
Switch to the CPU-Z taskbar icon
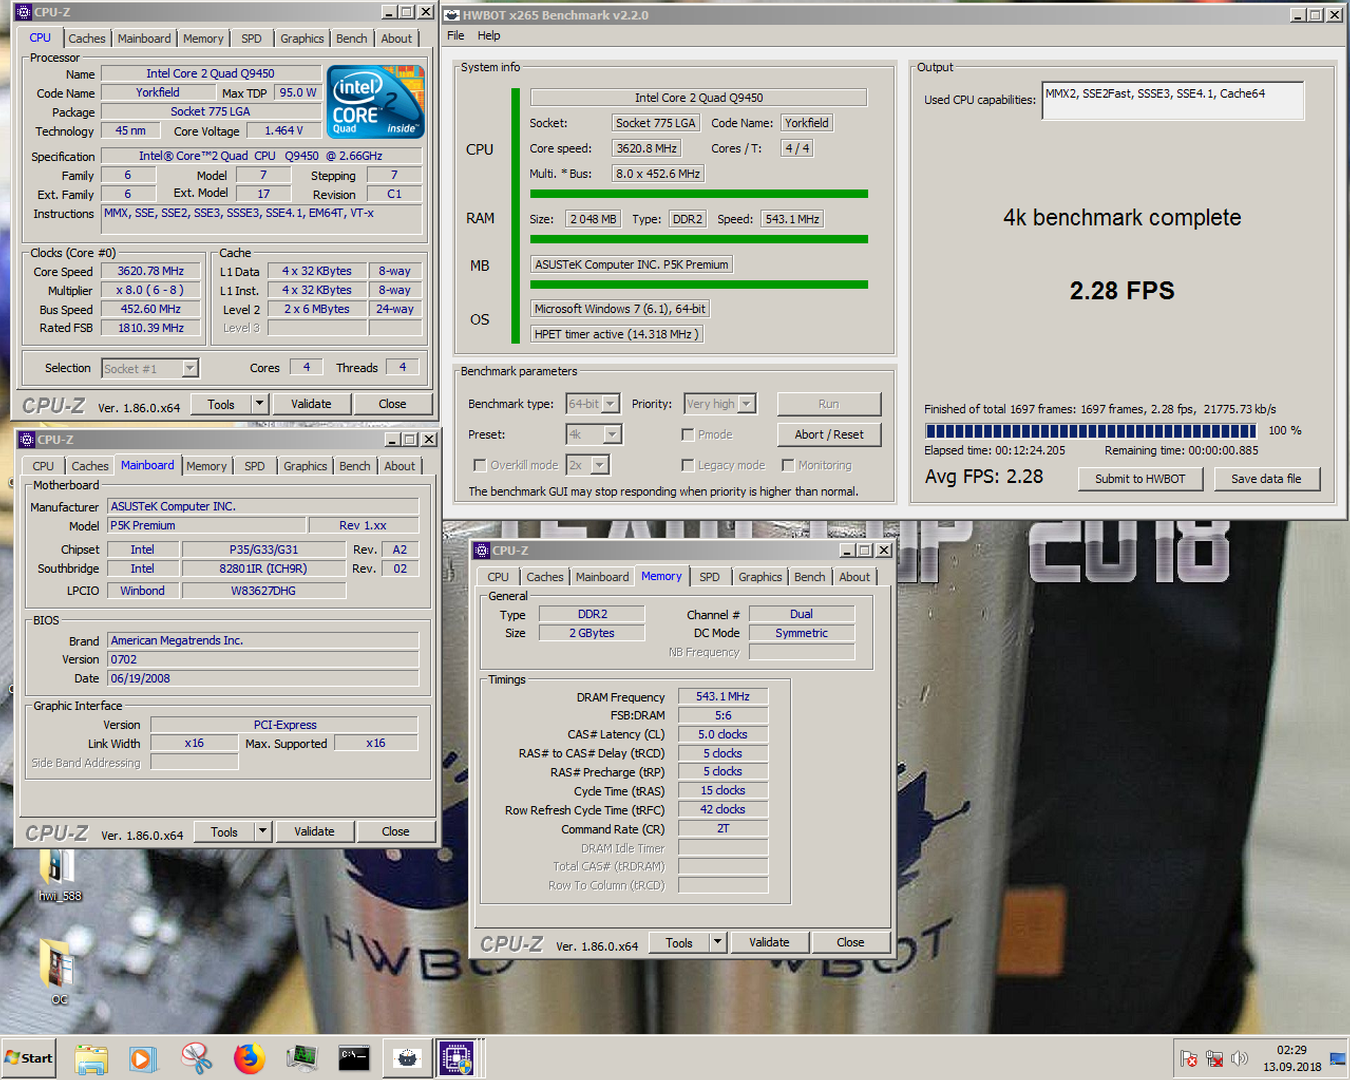point(457,1058)
